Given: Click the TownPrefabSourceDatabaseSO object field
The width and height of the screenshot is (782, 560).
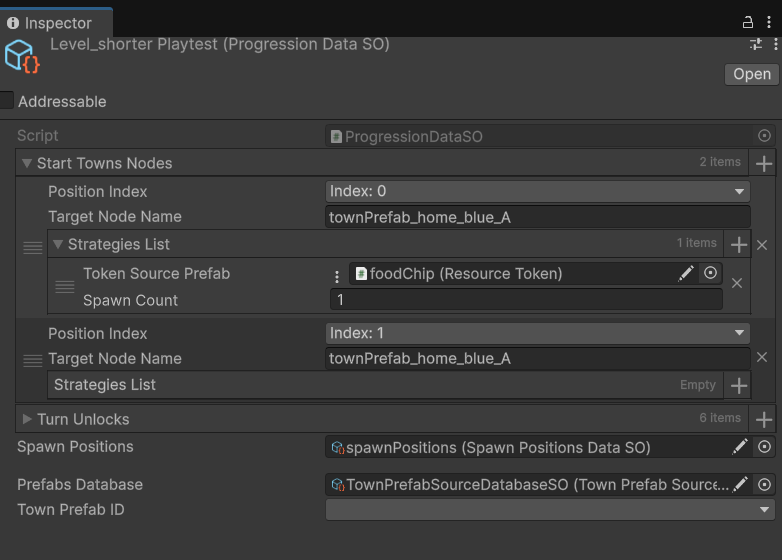Looking at the screenshot, I should tap(550, 485).
